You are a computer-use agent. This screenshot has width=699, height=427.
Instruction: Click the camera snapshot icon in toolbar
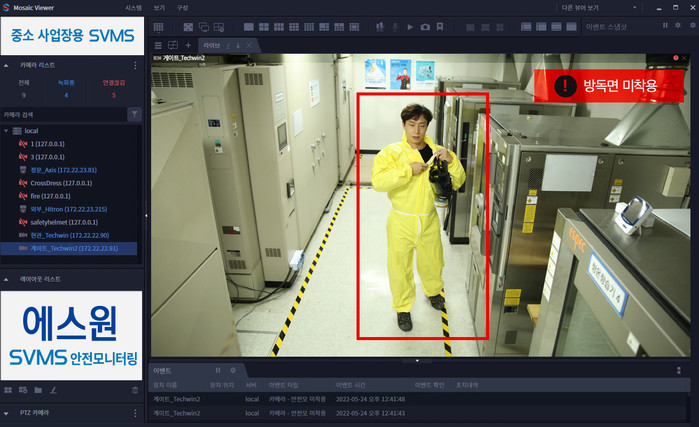425,26
